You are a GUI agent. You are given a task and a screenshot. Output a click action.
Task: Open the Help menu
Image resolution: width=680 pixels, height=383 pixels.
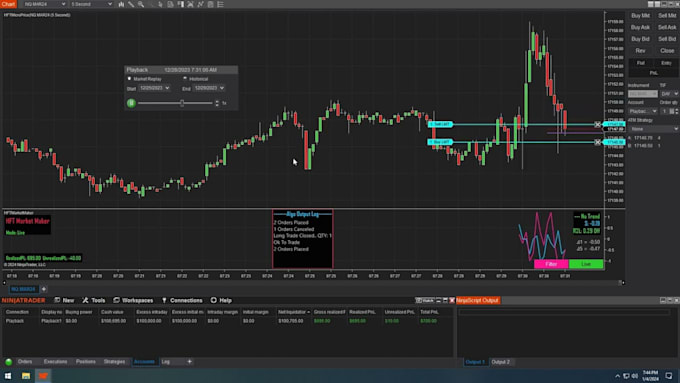coord(221,300)
